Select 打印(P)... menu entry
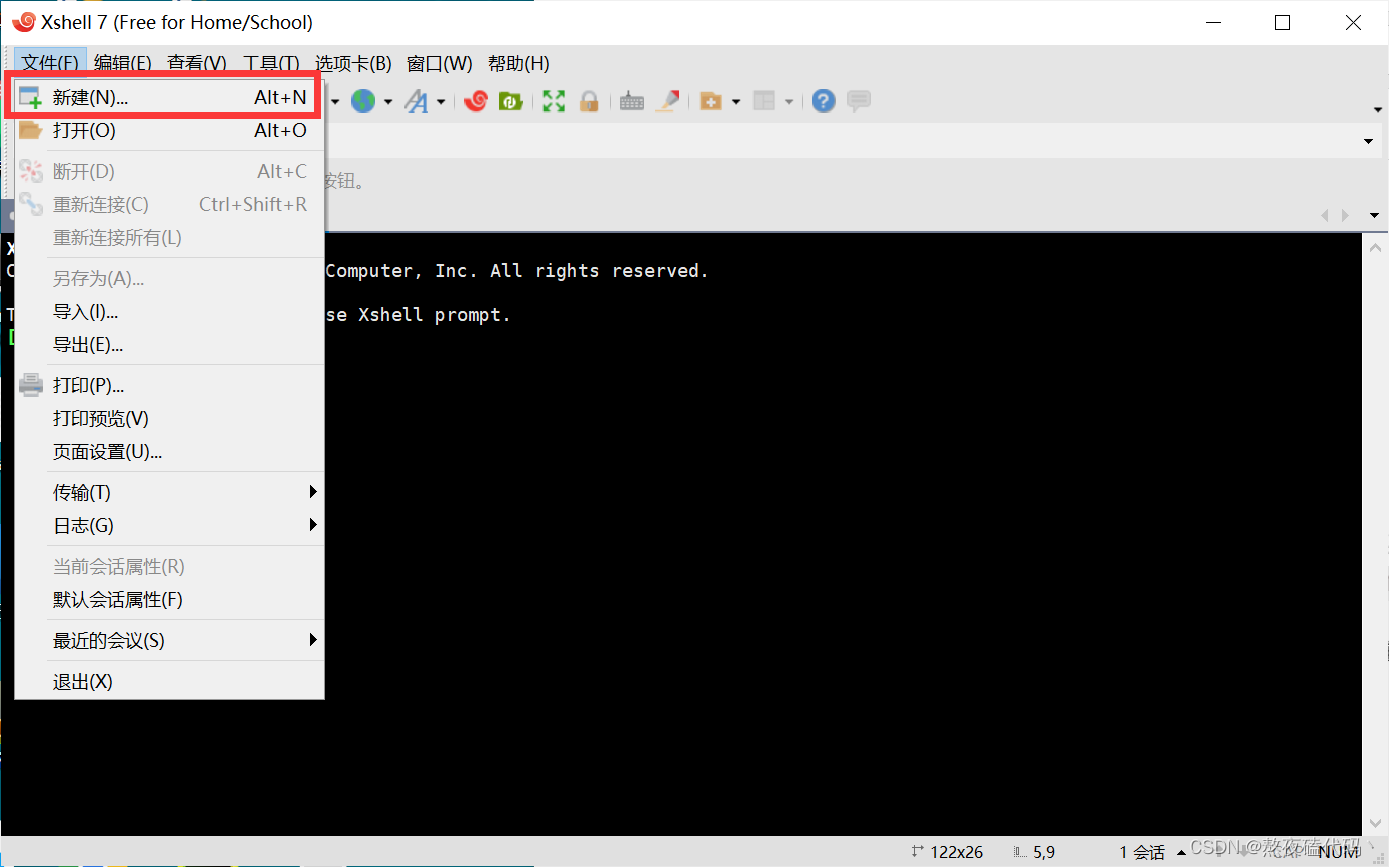Screen dimensions: 1389x867 [x=169, y=385]
